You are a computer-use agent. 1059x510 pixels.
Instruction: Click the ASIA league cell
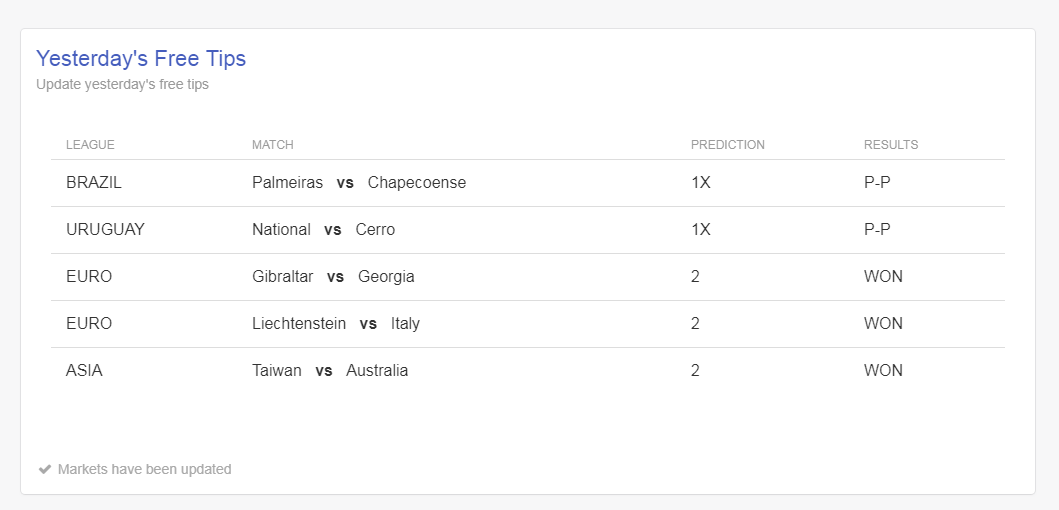[x=84, y=371]
